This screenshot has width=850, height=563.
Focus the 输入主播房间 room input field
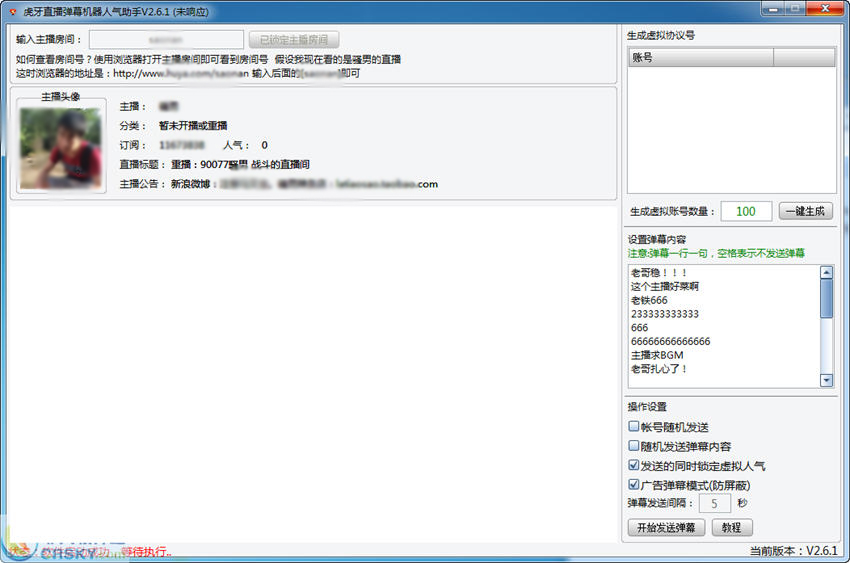(x=166, y=40)
